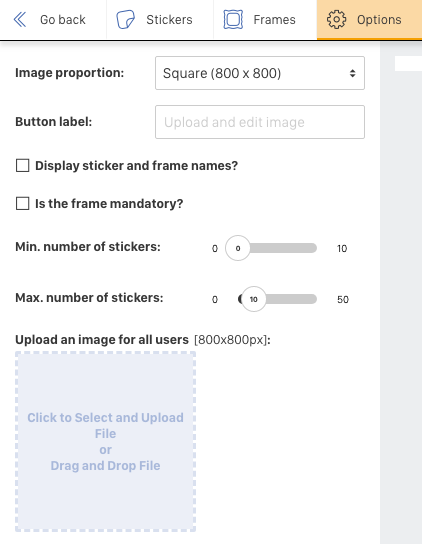
Task: Click the Max. number of stickers slider handle
Action: pyautogui.click(x=254, y=299)
